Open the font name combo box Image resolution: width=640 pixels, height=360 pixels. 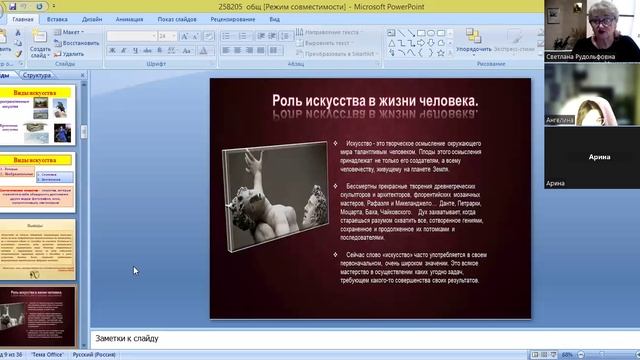point(131,36)
